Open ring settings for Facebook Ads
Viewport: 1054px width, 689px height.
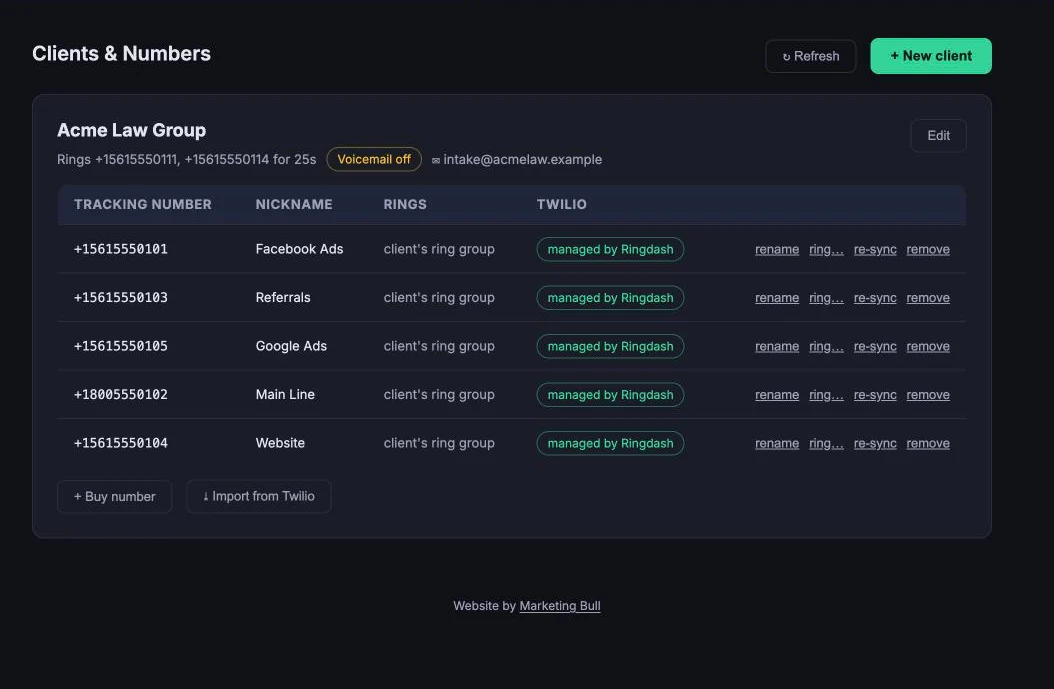click(x=826, y=249)
